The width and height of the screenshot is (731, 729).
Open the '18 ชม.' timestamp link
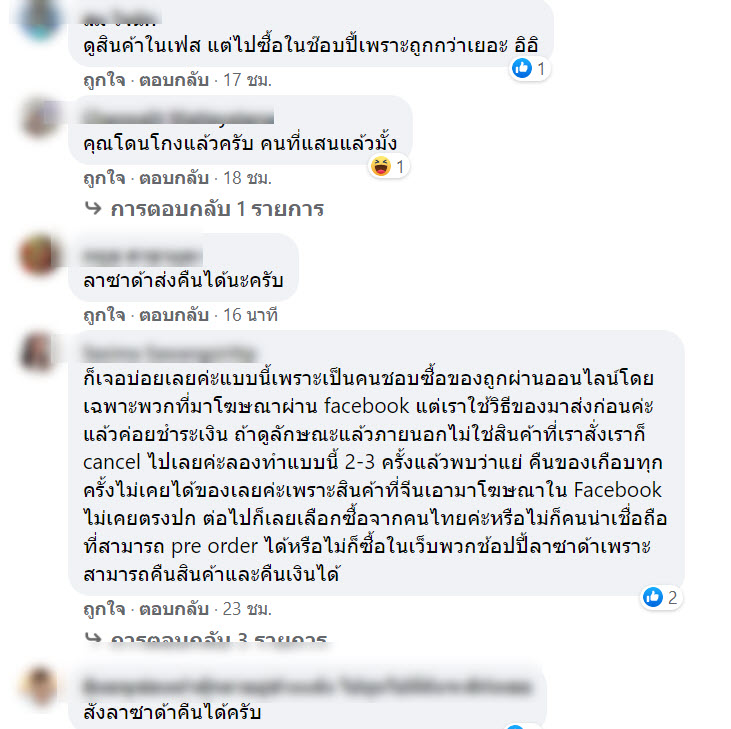[x=247, y=178]
